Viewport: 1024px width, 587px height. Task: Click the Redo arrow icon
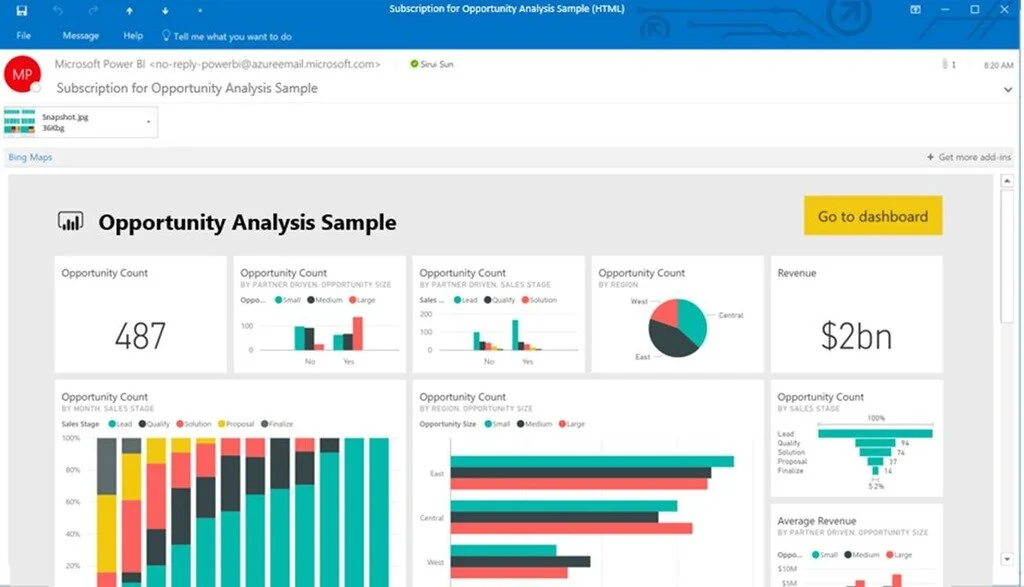(93, 10)
